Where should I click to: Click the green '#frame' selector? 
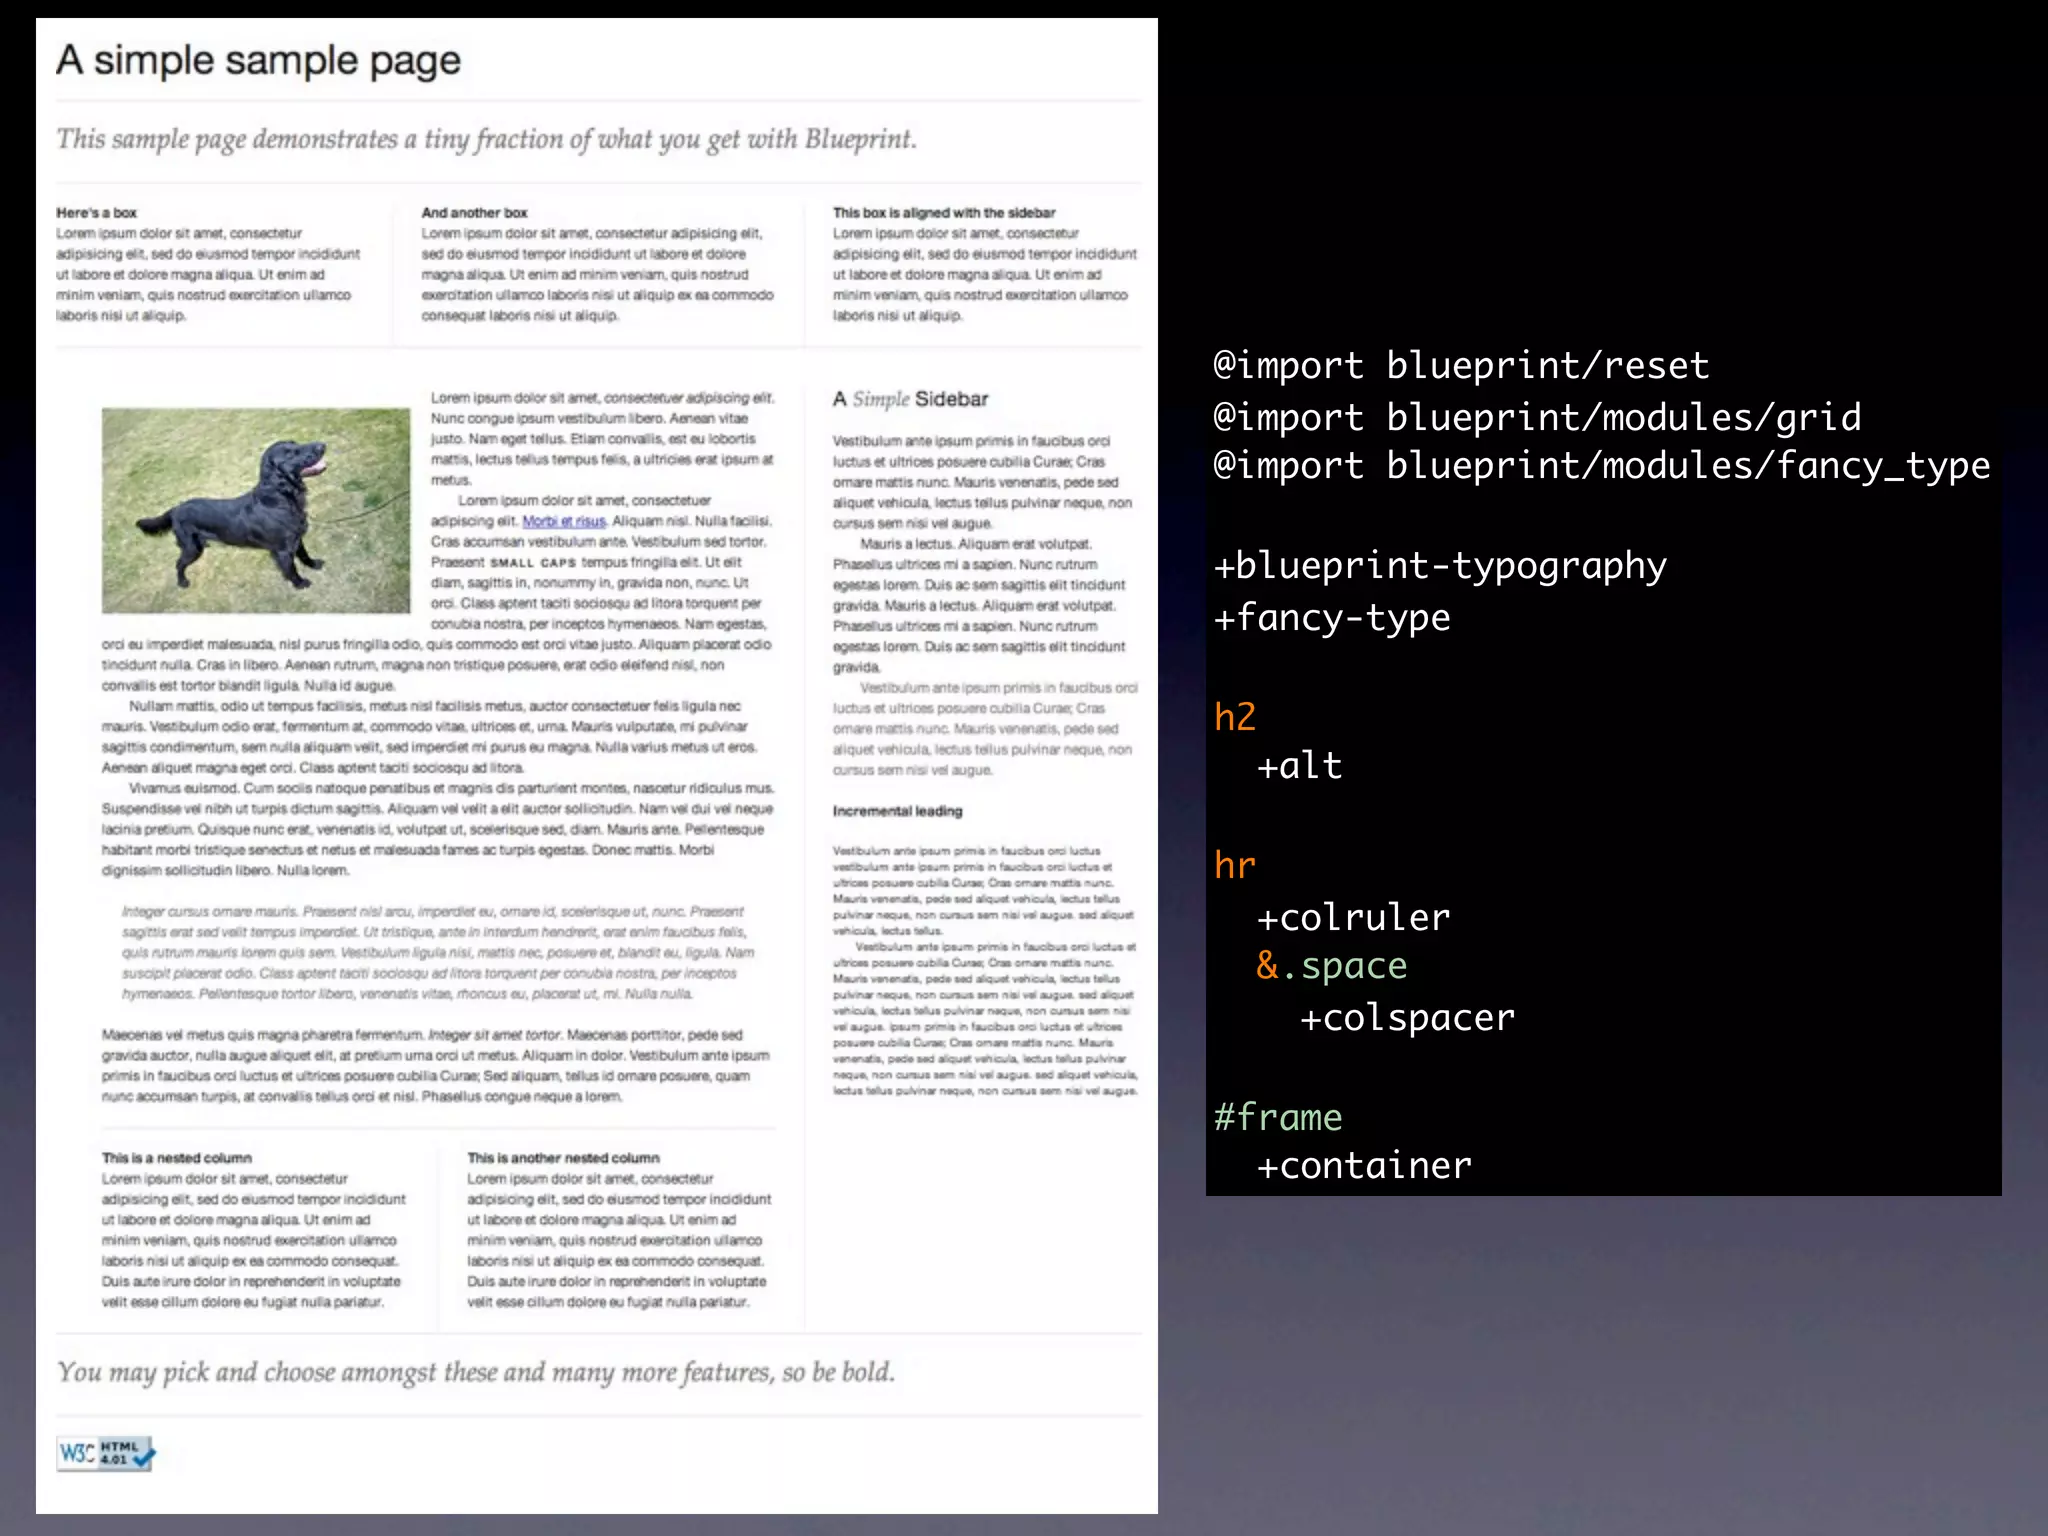pos(1277,1117)
